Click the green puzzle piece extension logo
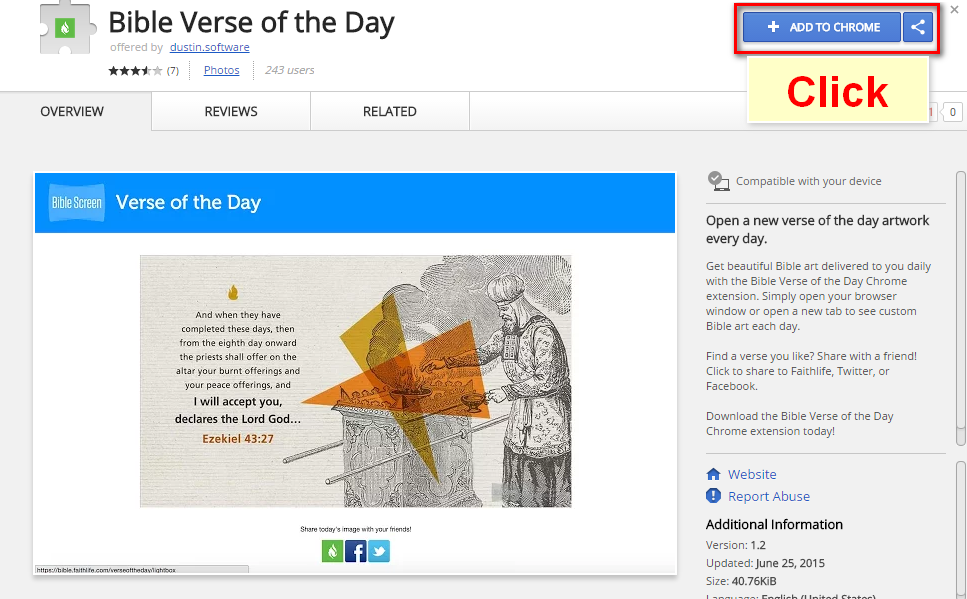967x599 pixels. coord(67,27)
